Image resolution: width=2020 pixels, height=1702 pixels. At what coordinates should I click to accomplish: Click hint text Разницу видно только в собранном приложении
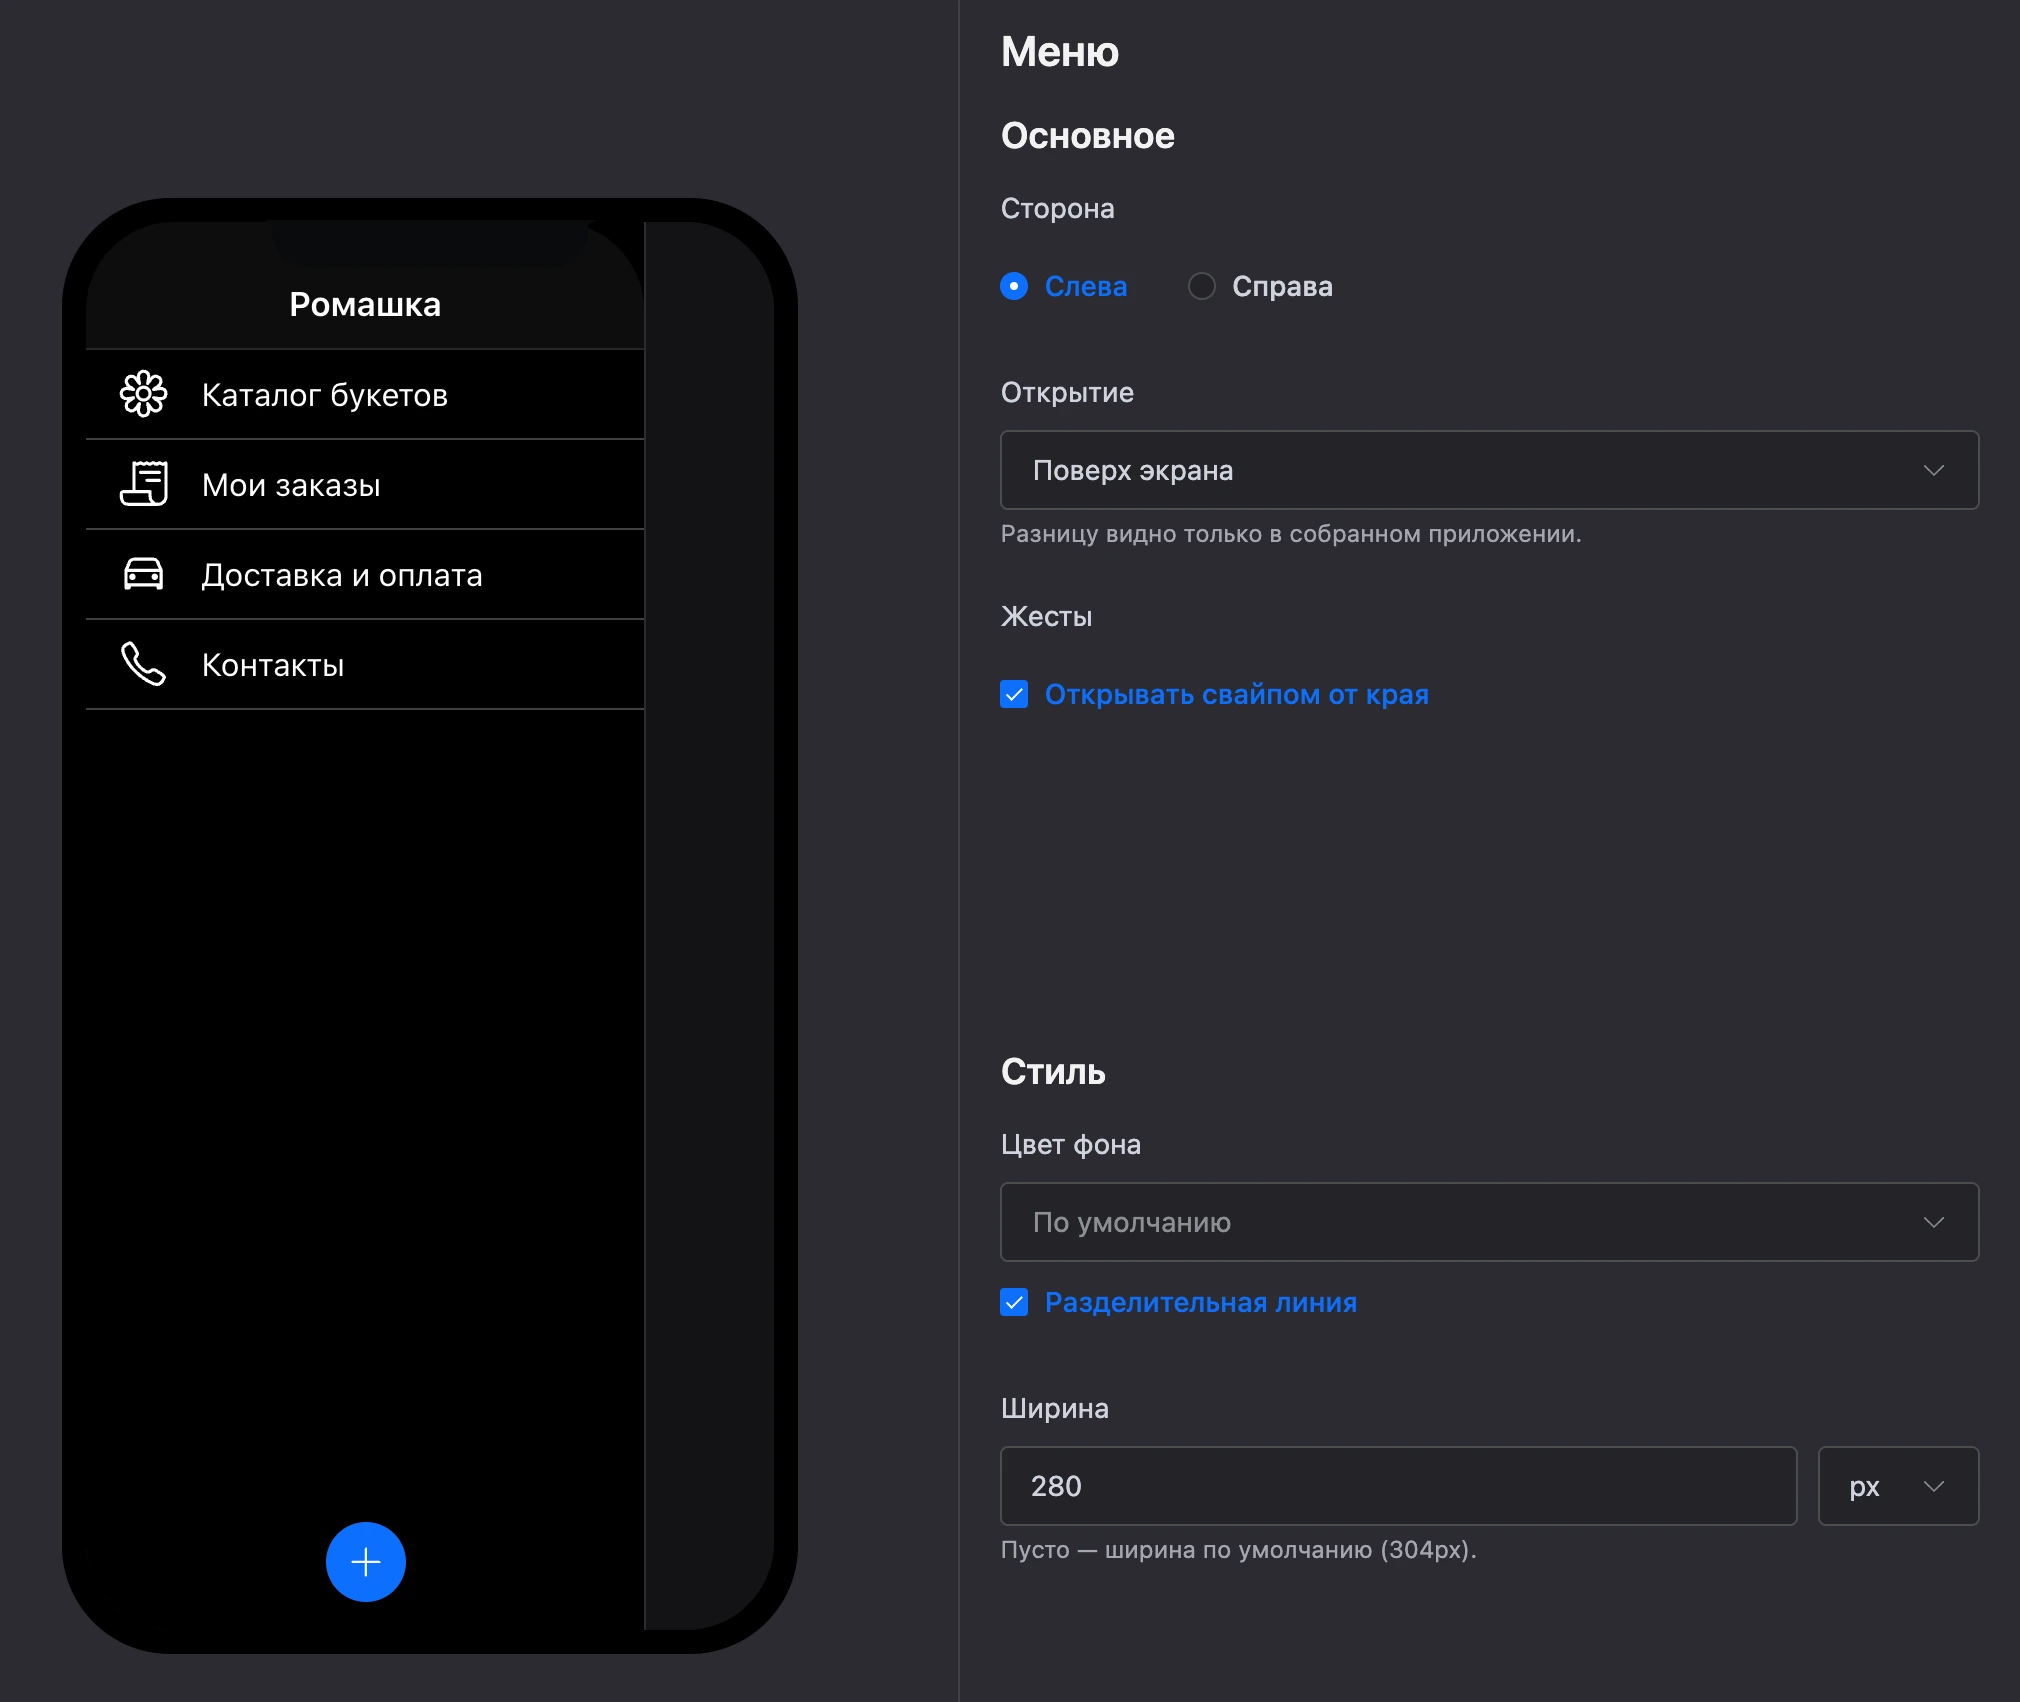[x=1291, y=534]
